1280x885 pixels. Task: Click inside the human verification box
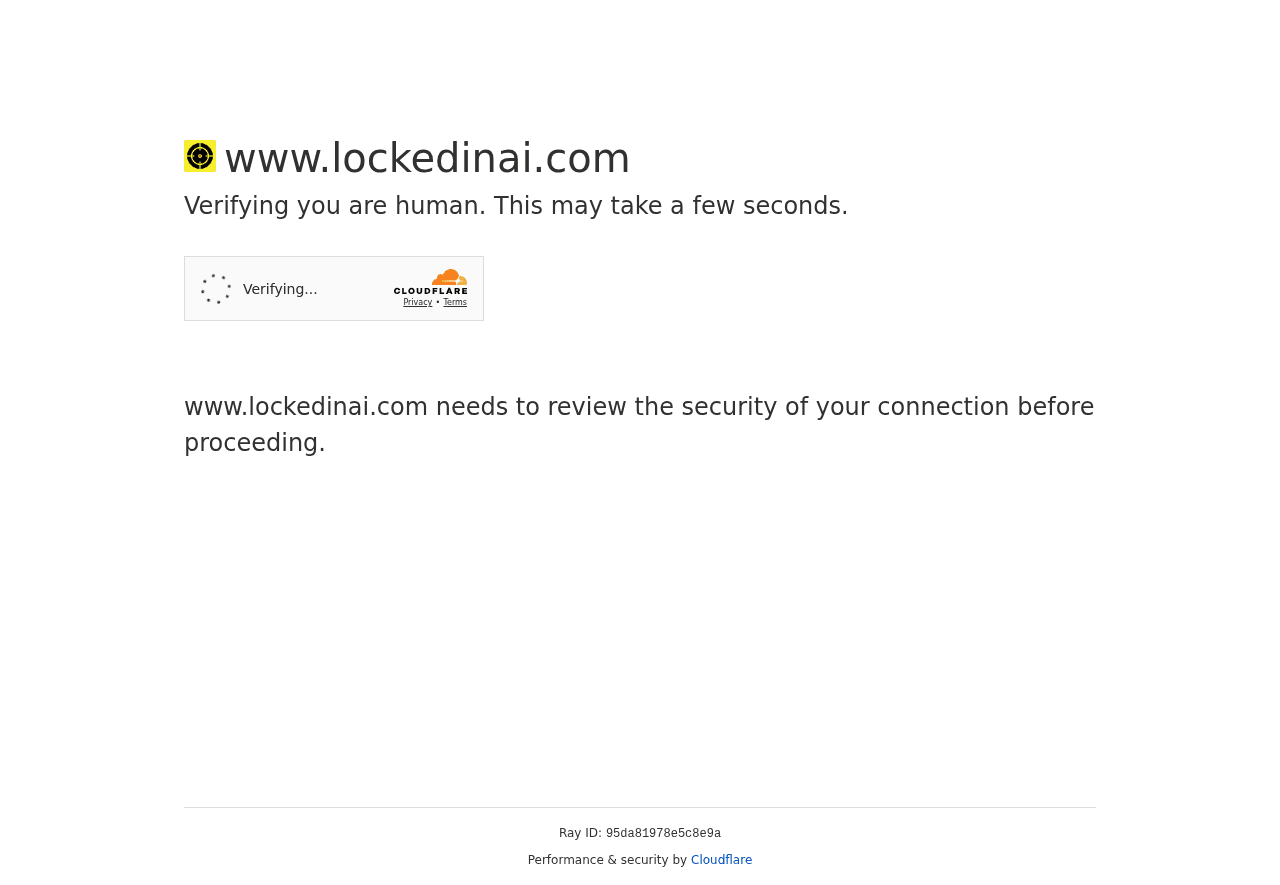(334, 288)
